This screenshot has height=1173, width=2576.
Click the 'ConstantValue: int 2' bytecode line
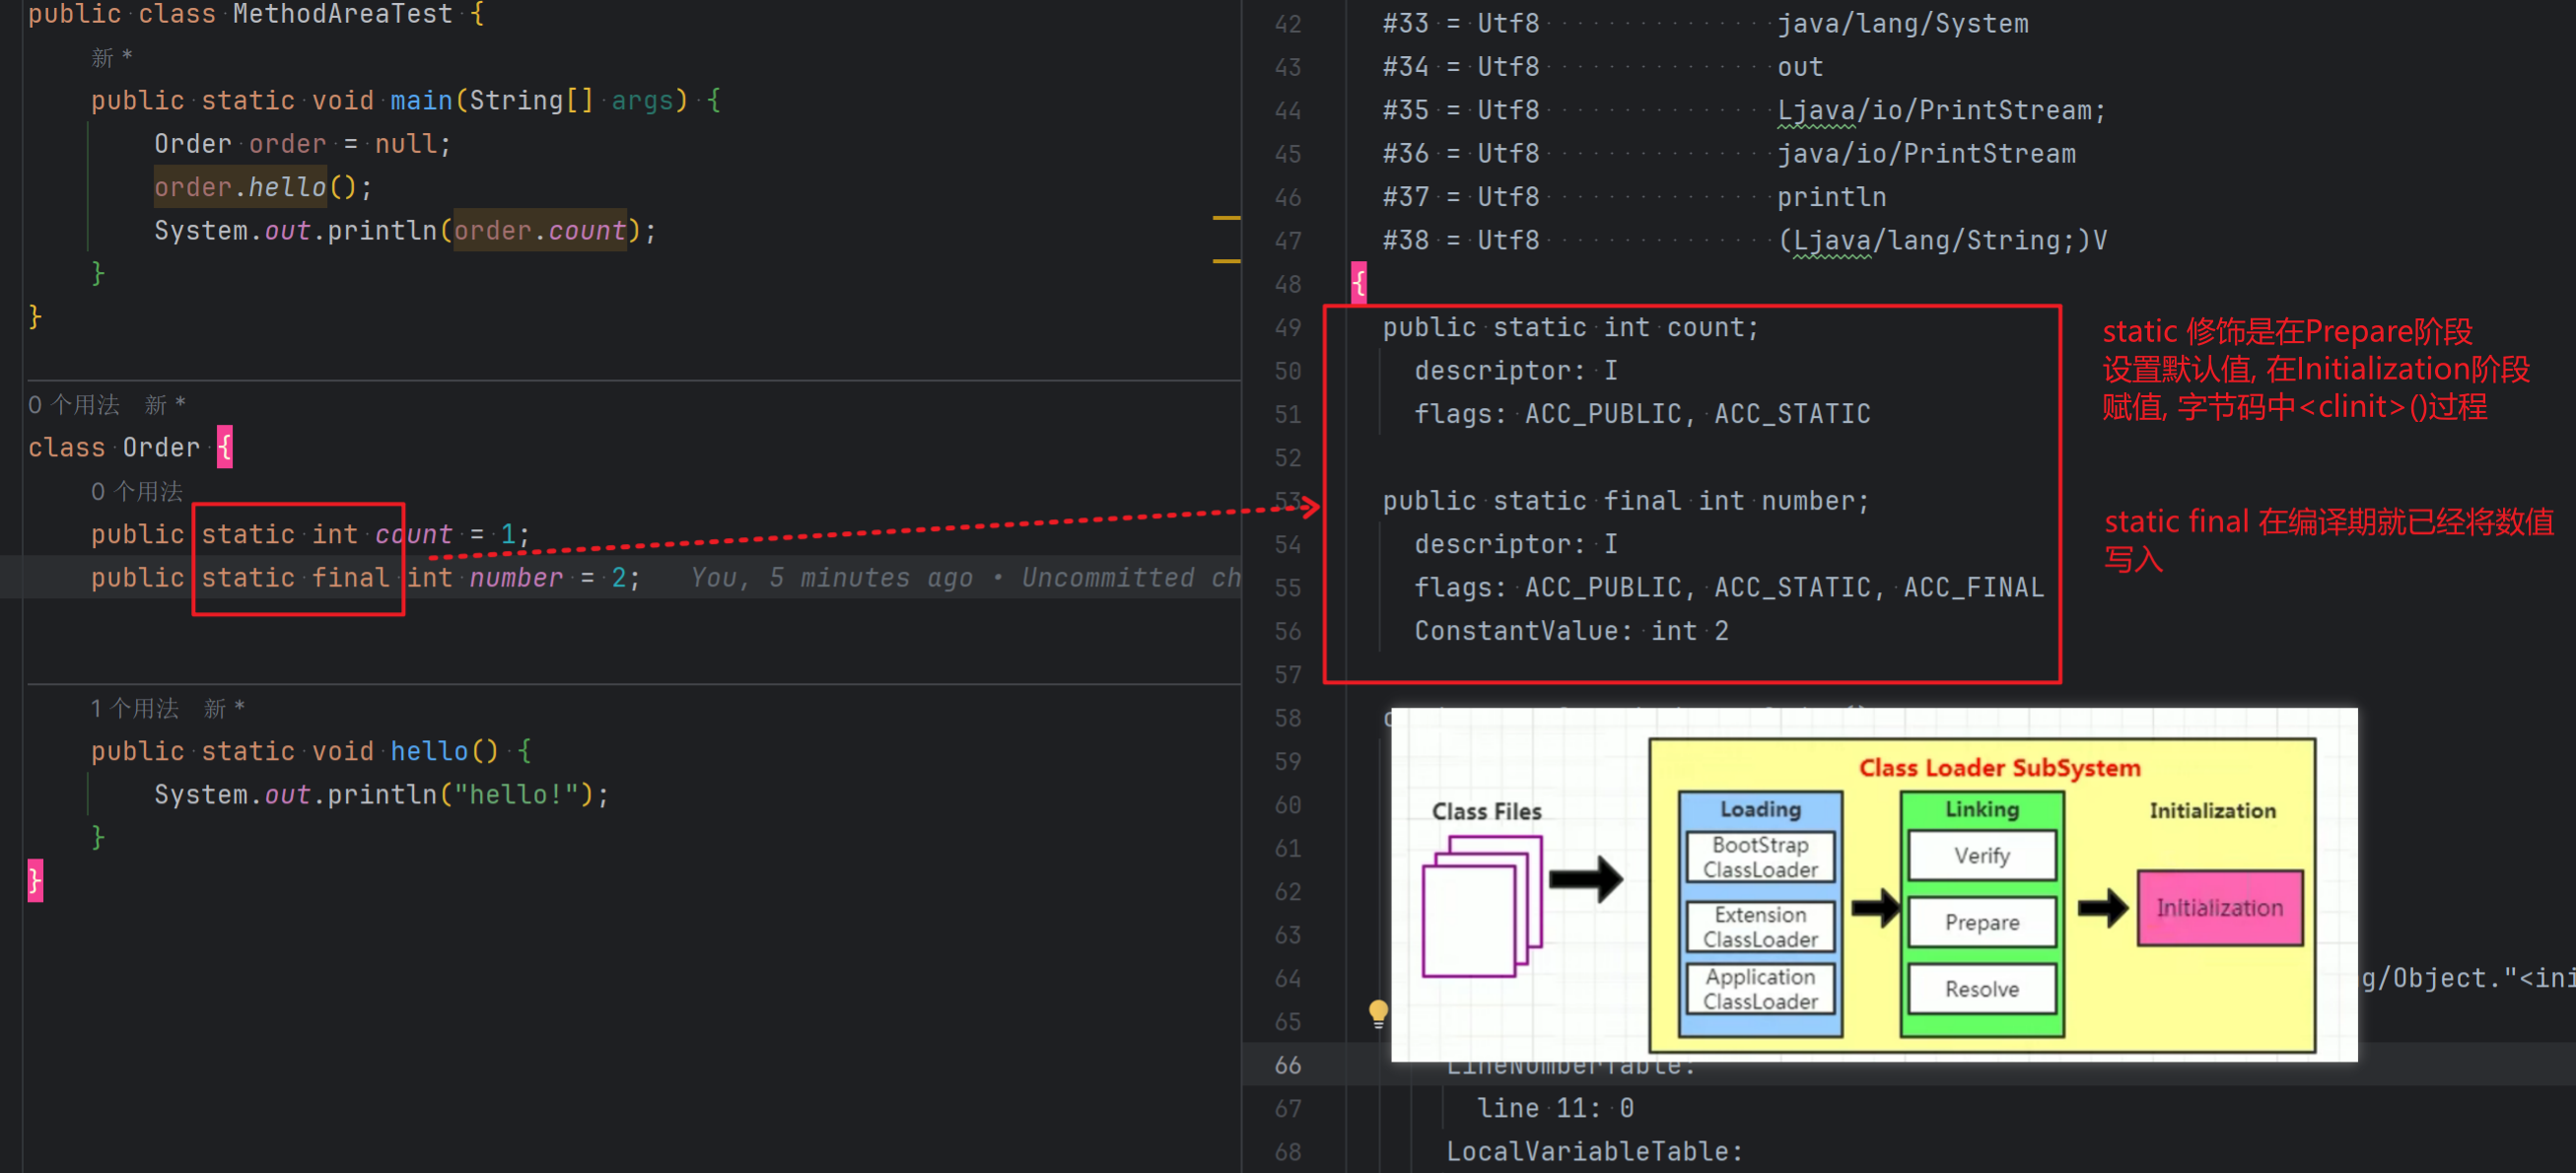click(x=1570, y=630)
